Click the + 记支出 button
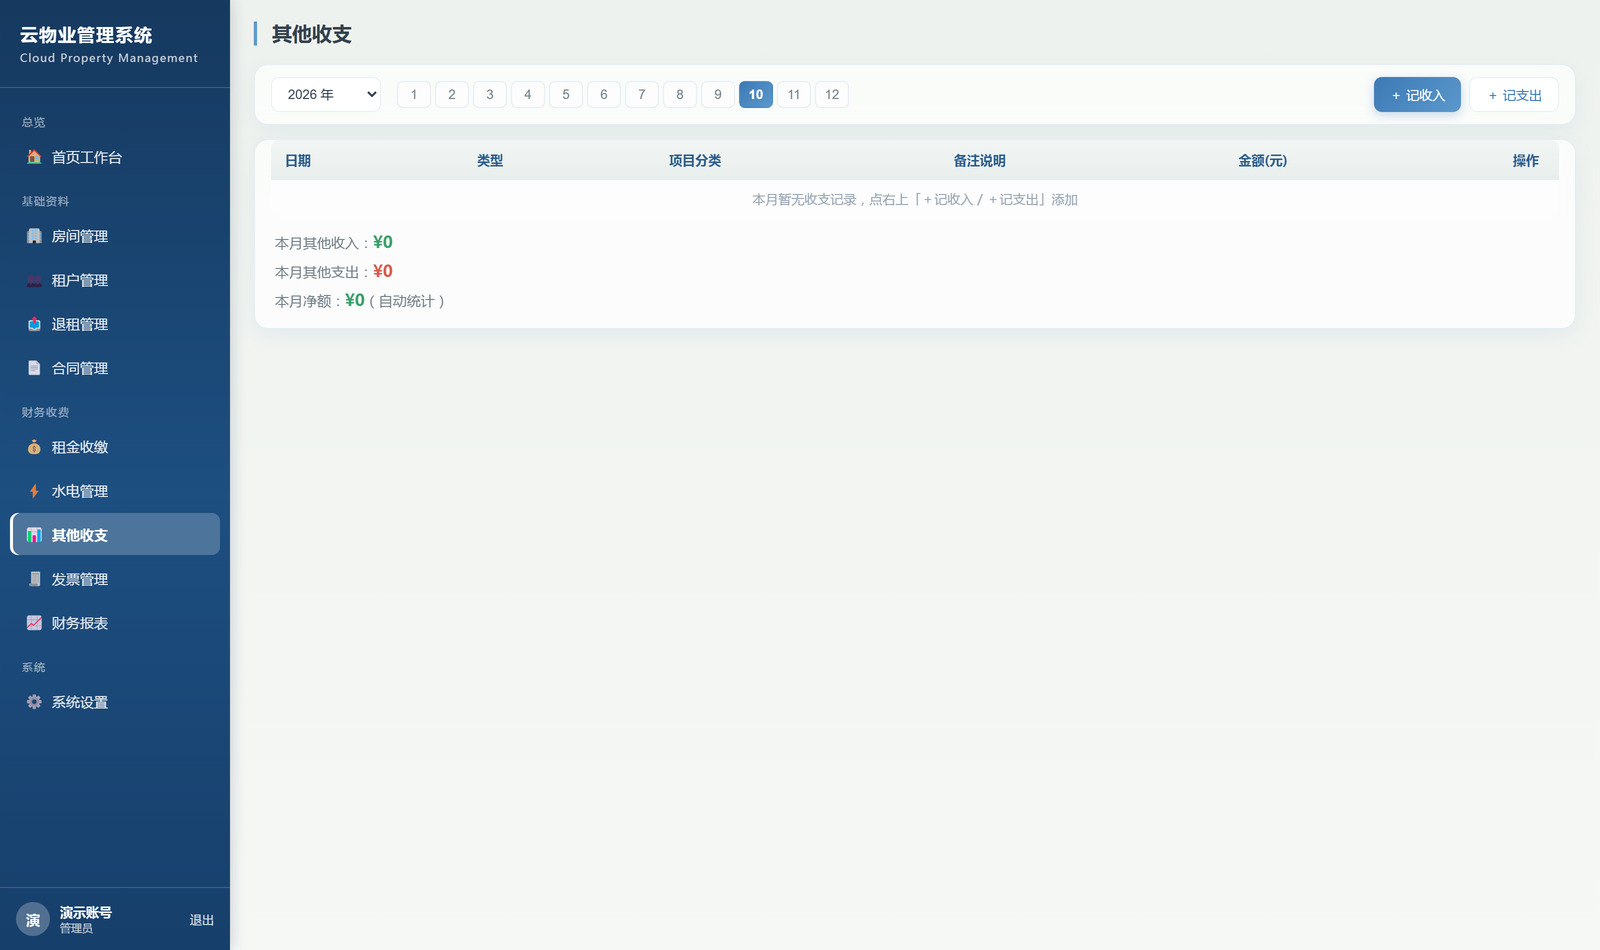The image size is (1600, 950). pyautogui.click(x=1514, y=95)
